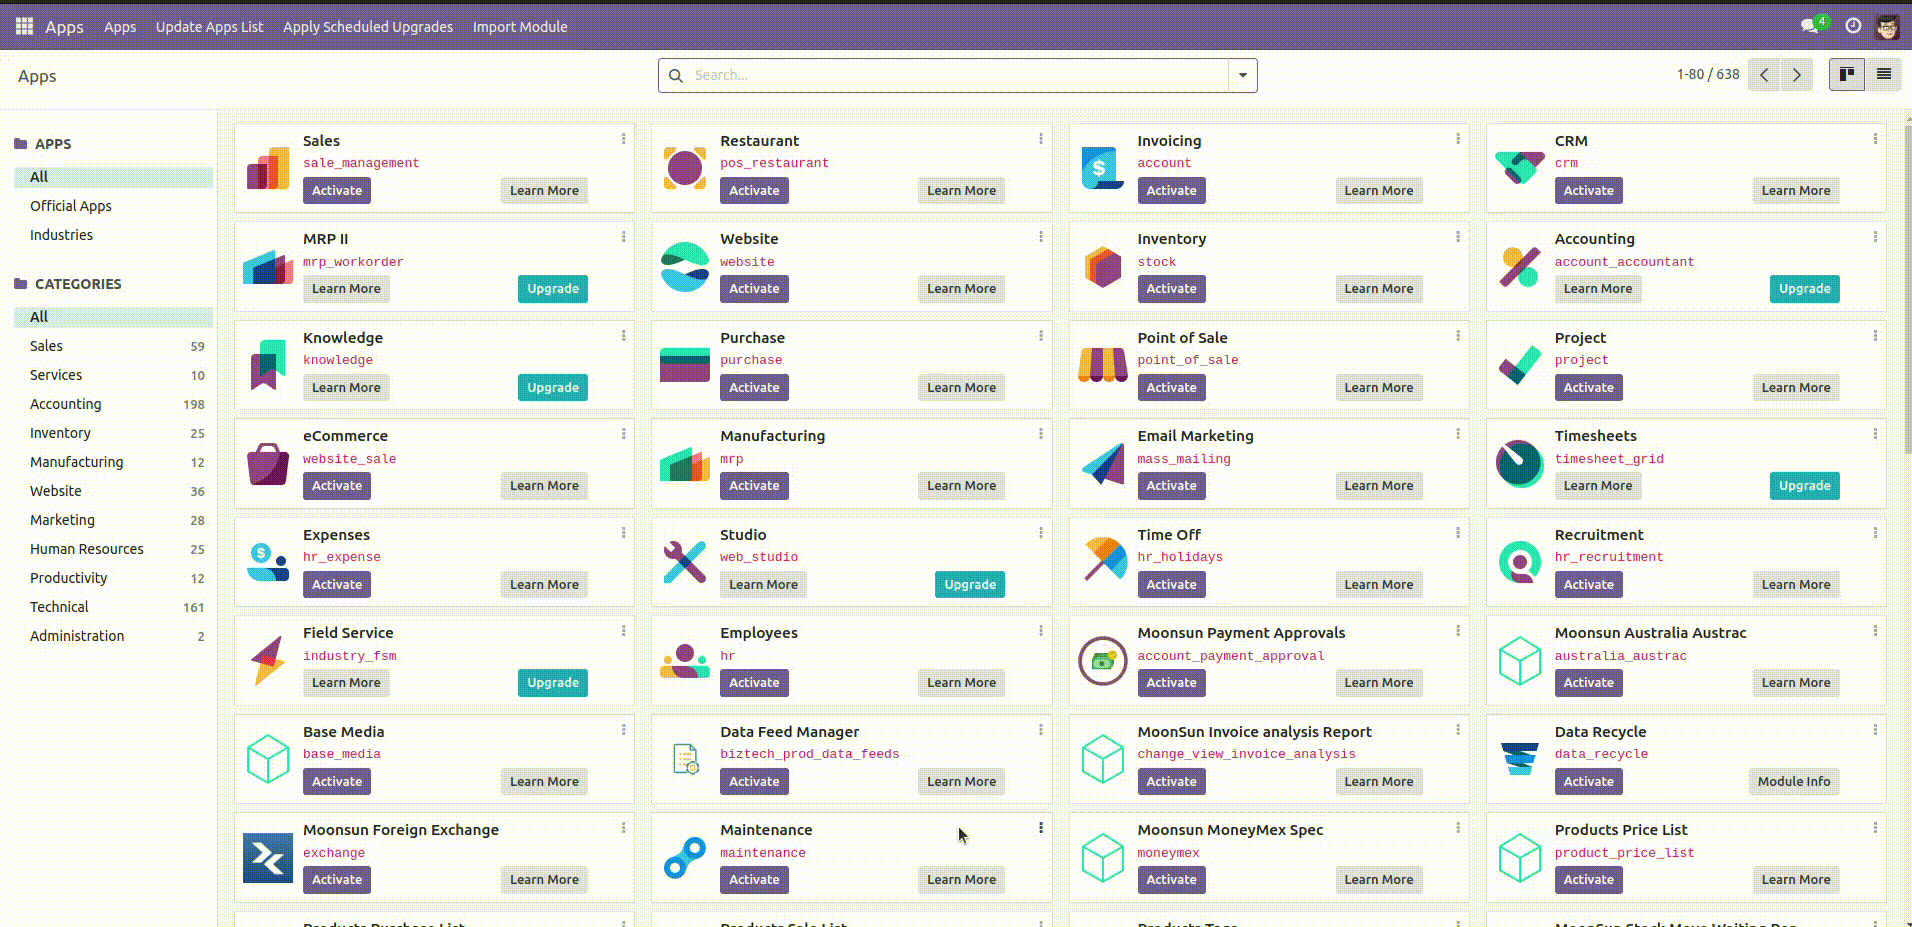The height and width of the screenshot is (927, 1912).
Task: Click the Moonsun Foreign Exchange app icon
Action: tap(268, 857)
